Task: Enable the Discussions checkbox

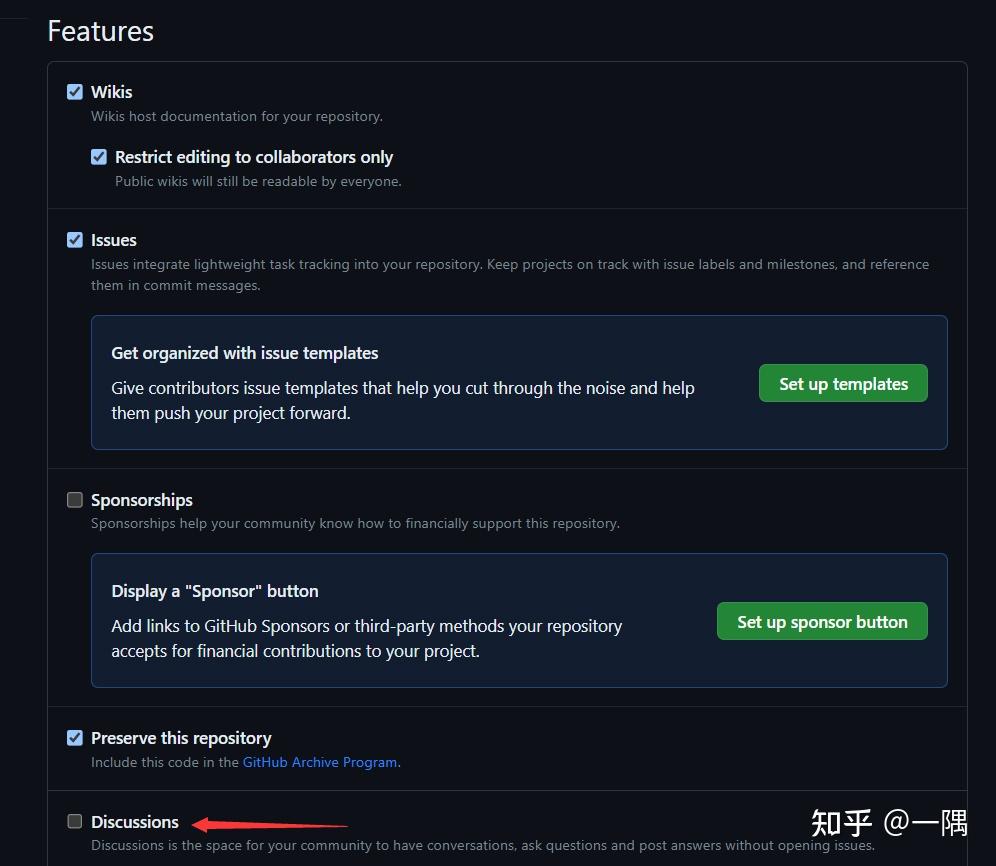Action: click(75, 822)
